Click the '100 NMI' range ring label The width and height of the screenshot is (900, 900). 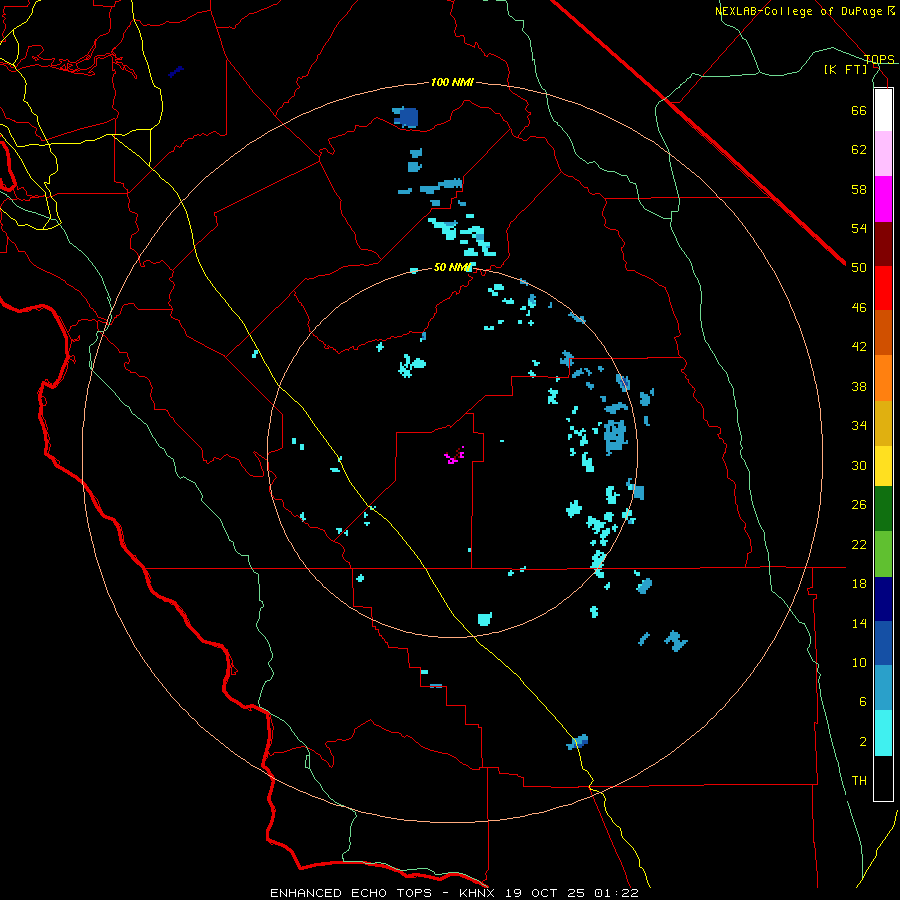452,82
